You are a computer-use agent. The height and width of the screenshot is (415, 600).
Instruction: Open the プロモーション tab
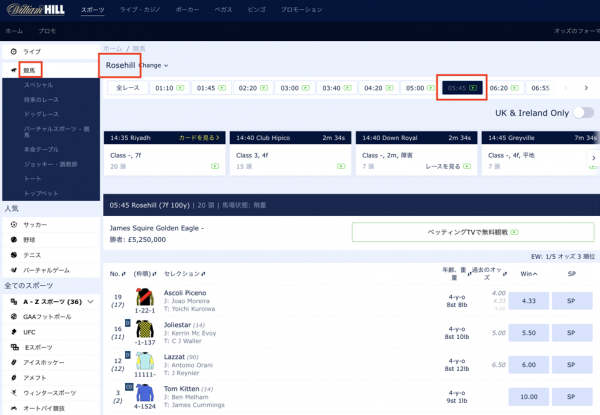pos(302,10)
